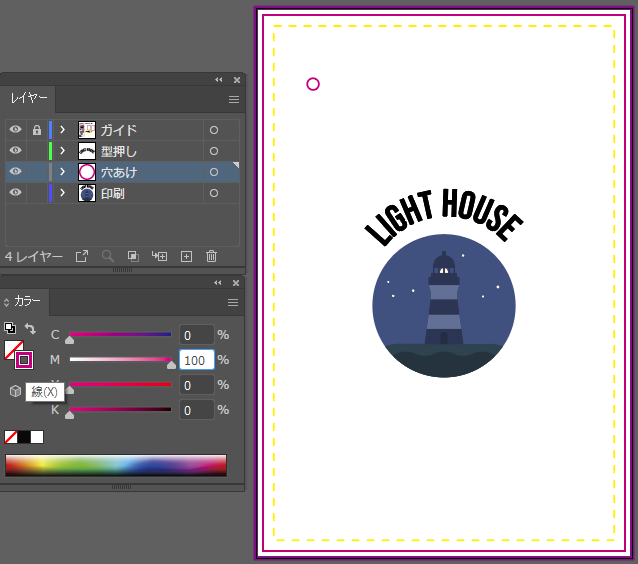
Task: Toggle visibility of the 印刷 layer
Action: [x=15, y=193]
